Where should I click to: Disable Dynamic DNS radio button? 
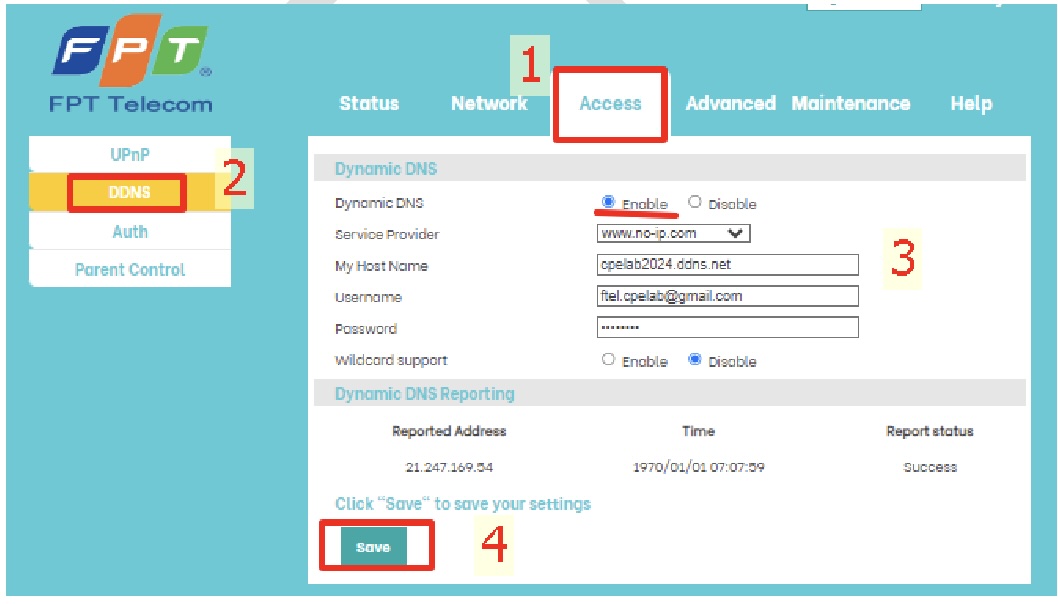point(695,202)
